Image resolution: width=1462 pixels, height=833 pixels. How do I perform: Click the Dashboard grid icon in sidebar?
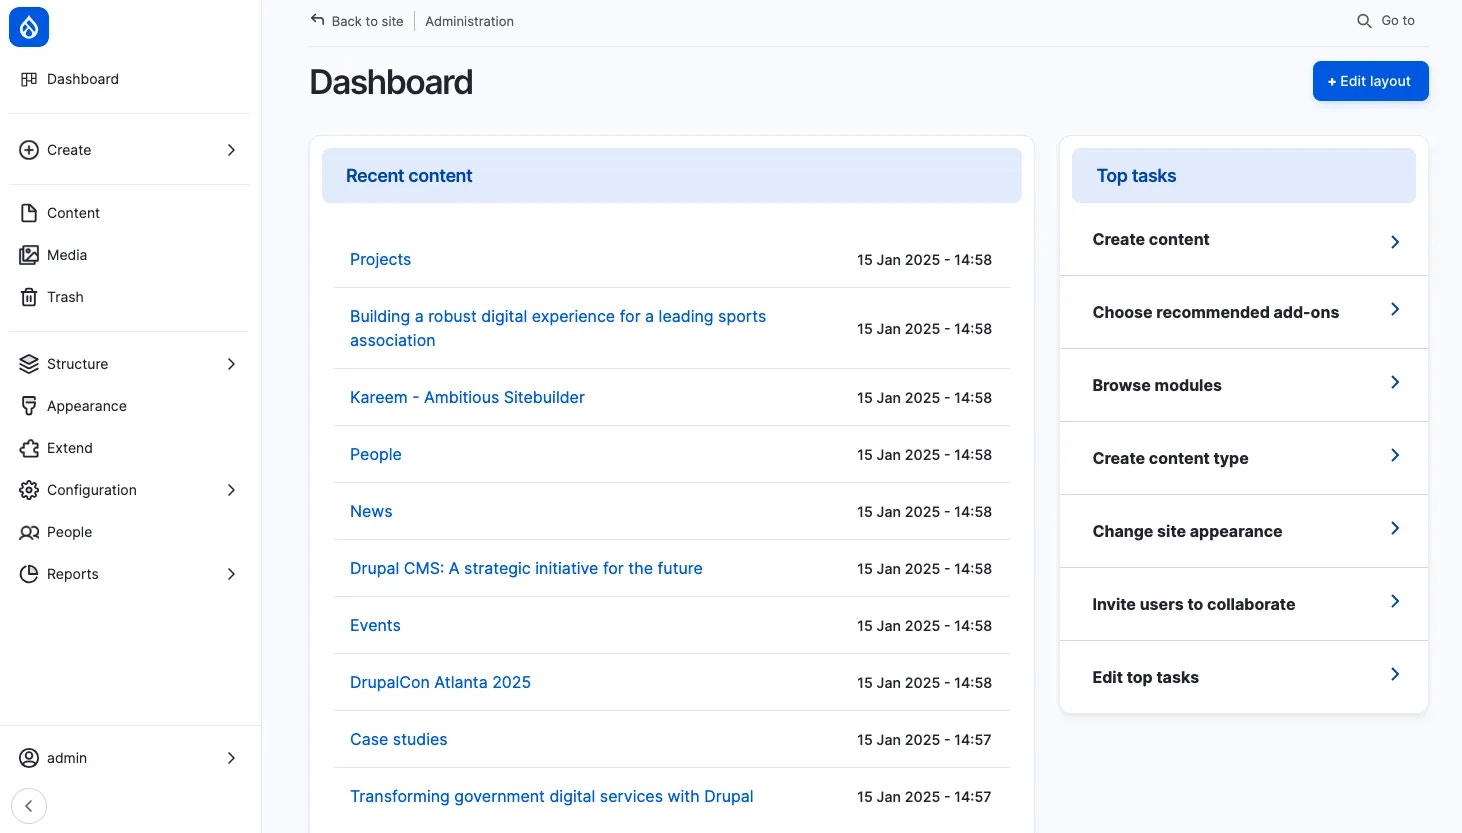29,79
